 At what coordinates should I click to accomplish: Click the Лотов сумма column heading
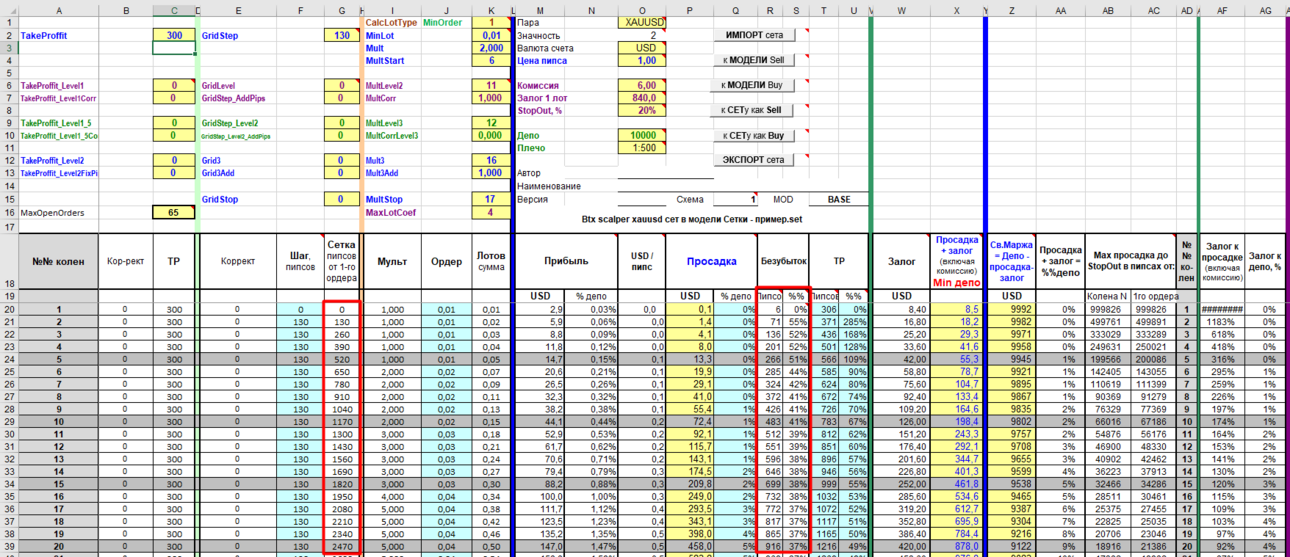point(490,261)
